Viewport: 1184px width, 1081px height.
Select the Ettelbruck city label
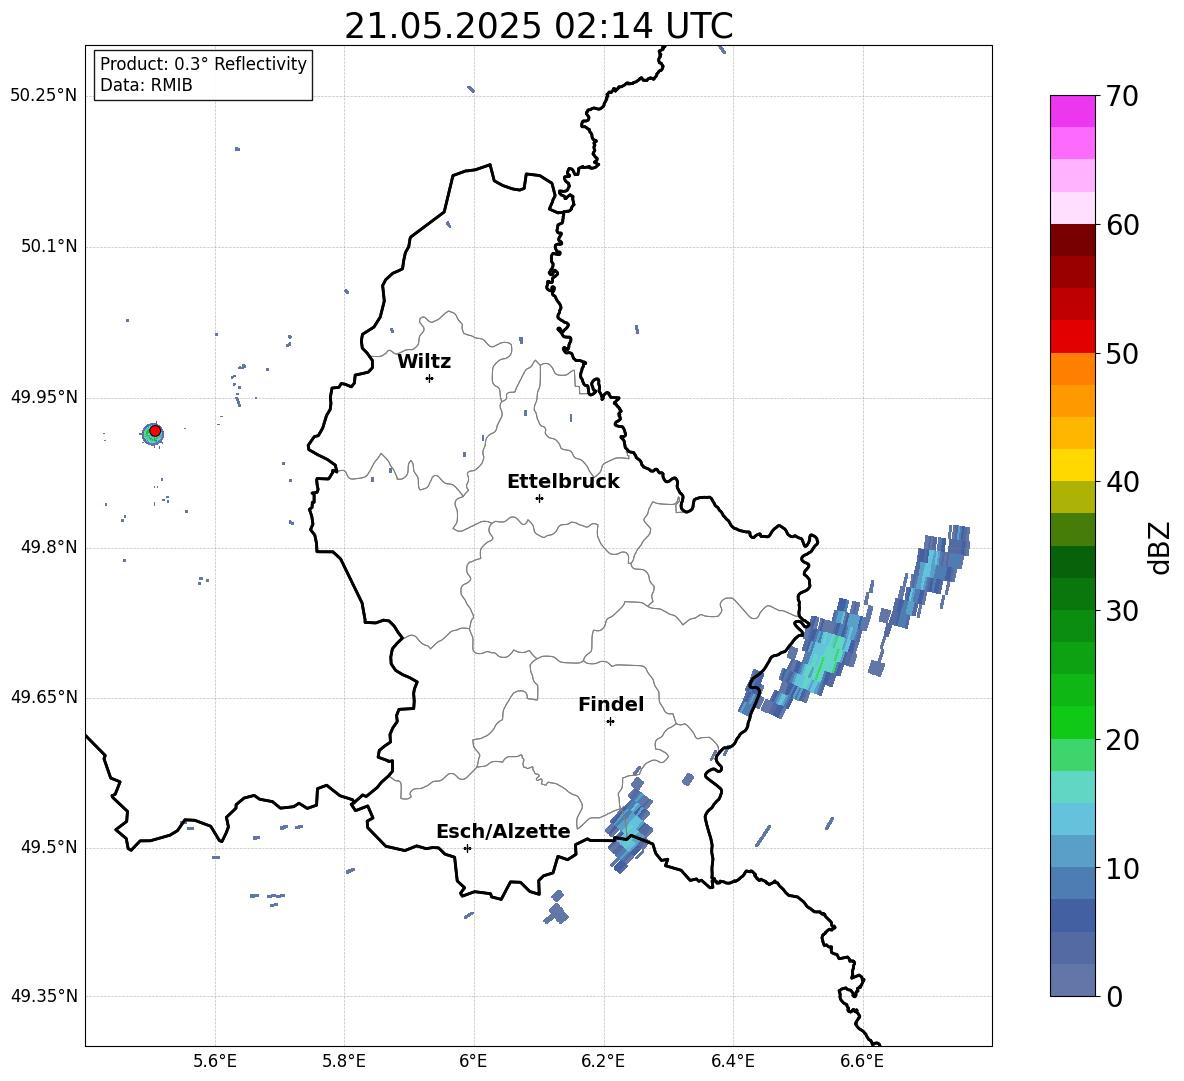click(x=563, y=482)
